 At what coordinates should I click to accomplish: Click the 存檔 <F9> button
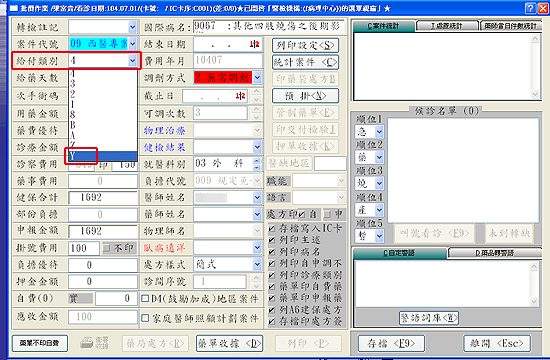click(391, 343)
